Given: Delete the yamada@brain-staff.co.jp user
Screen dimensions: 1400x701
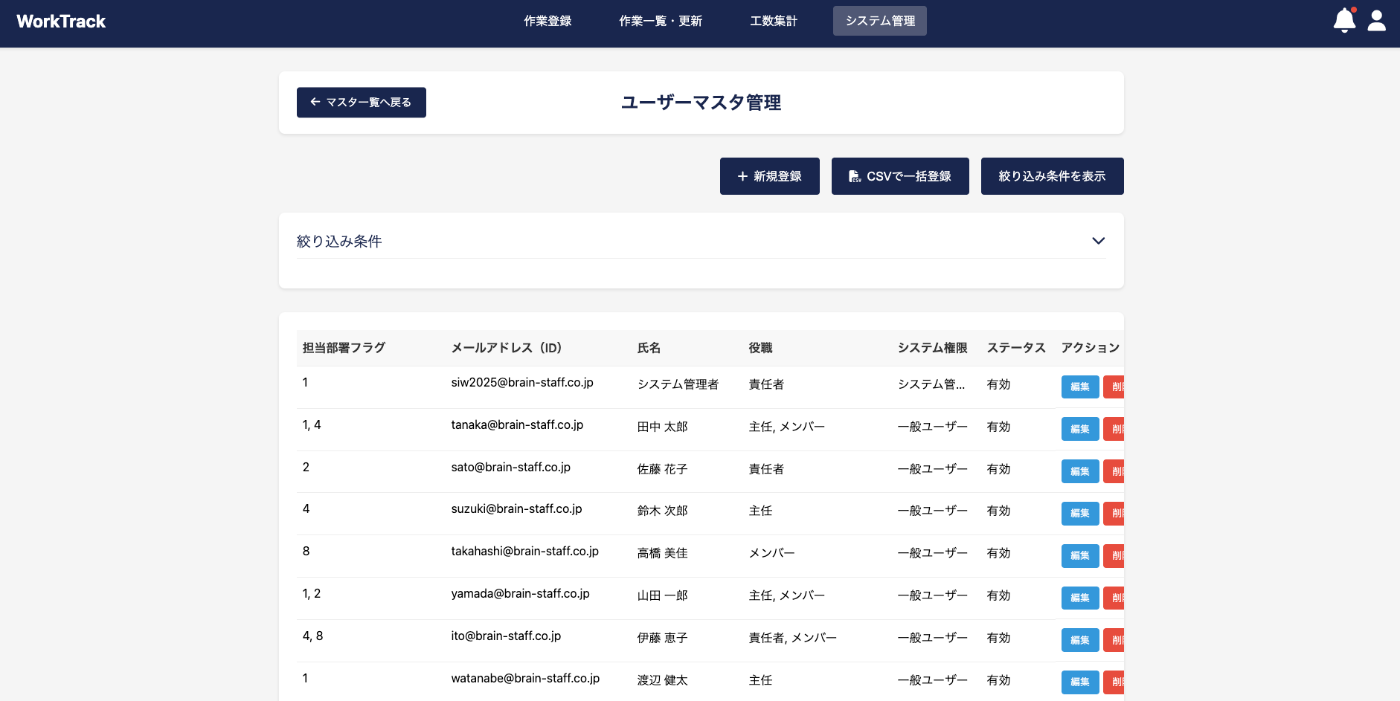Looking at the screenshot, I should (1114, 598).
